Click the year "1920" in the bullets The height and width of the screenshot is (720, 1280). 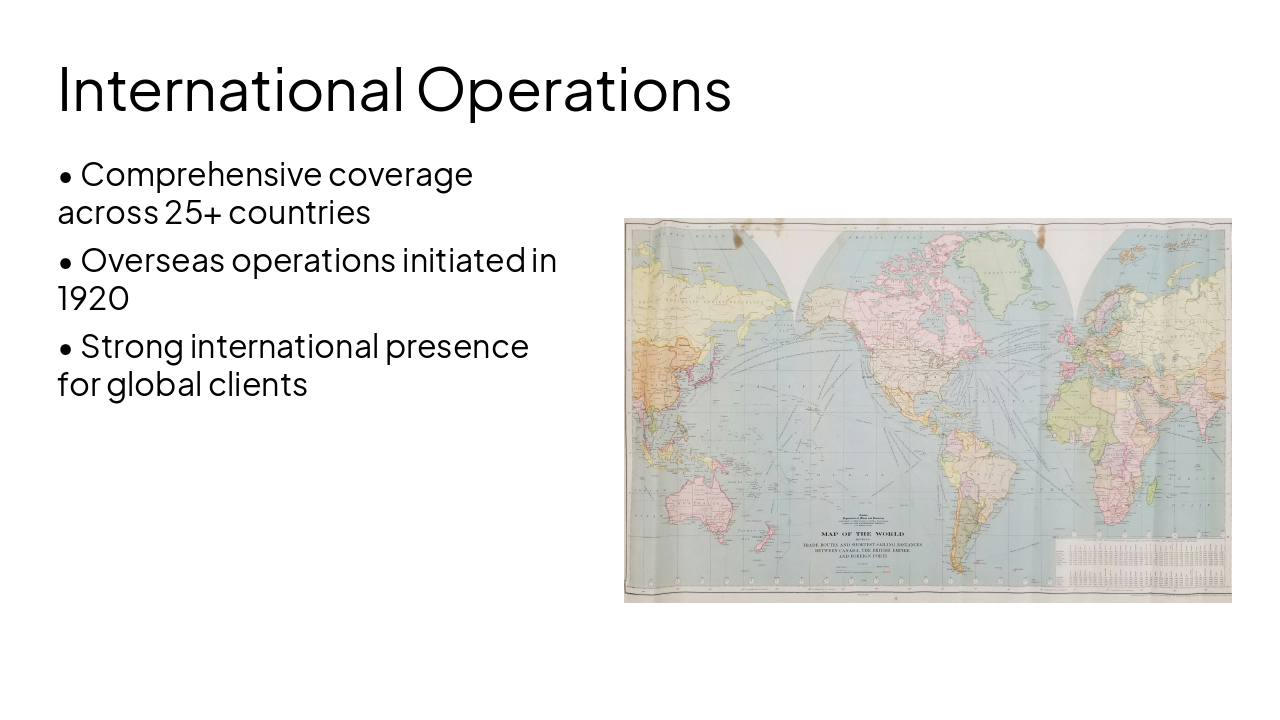[93, 299]
